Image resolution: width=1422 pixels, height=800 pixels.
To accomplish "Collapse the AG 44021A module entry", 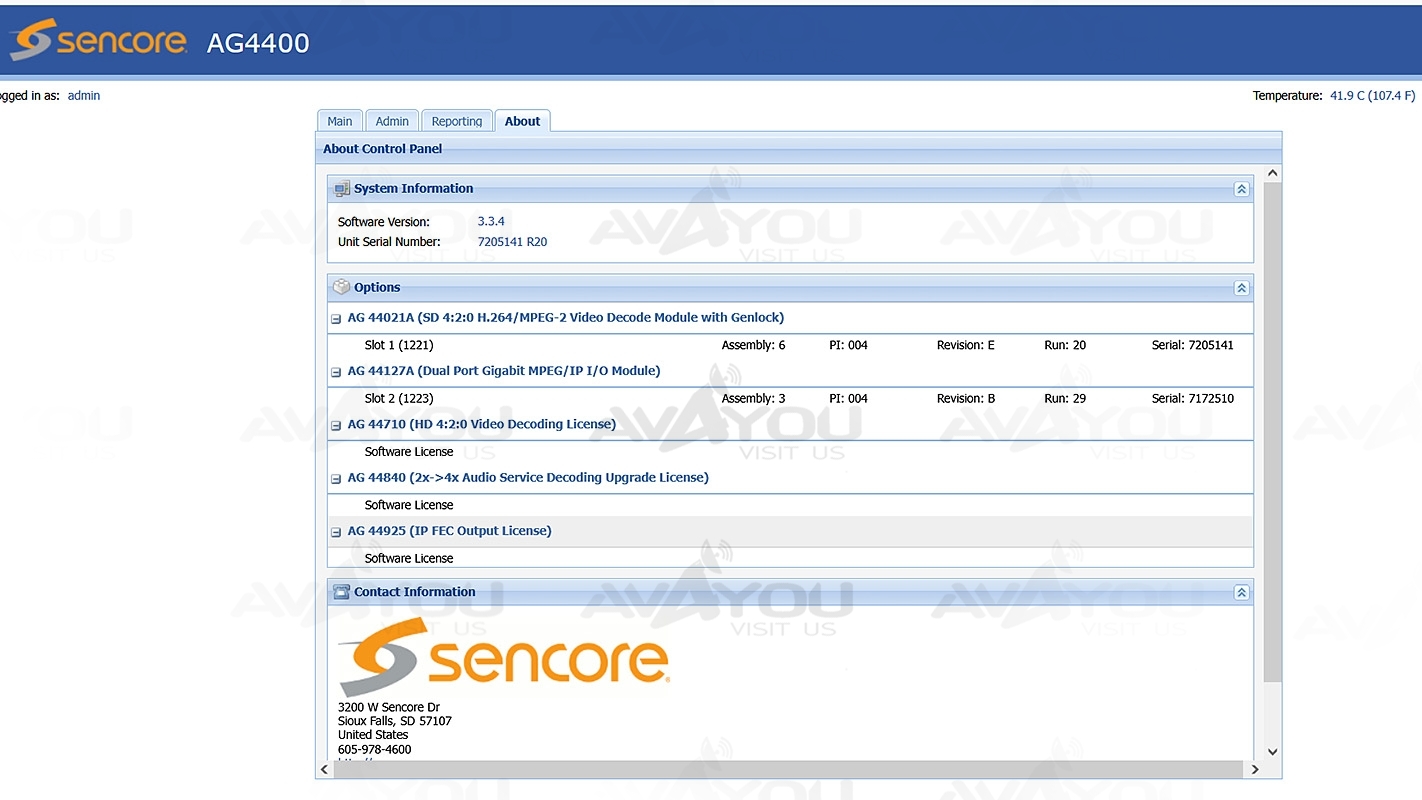I will pos(336,319).
